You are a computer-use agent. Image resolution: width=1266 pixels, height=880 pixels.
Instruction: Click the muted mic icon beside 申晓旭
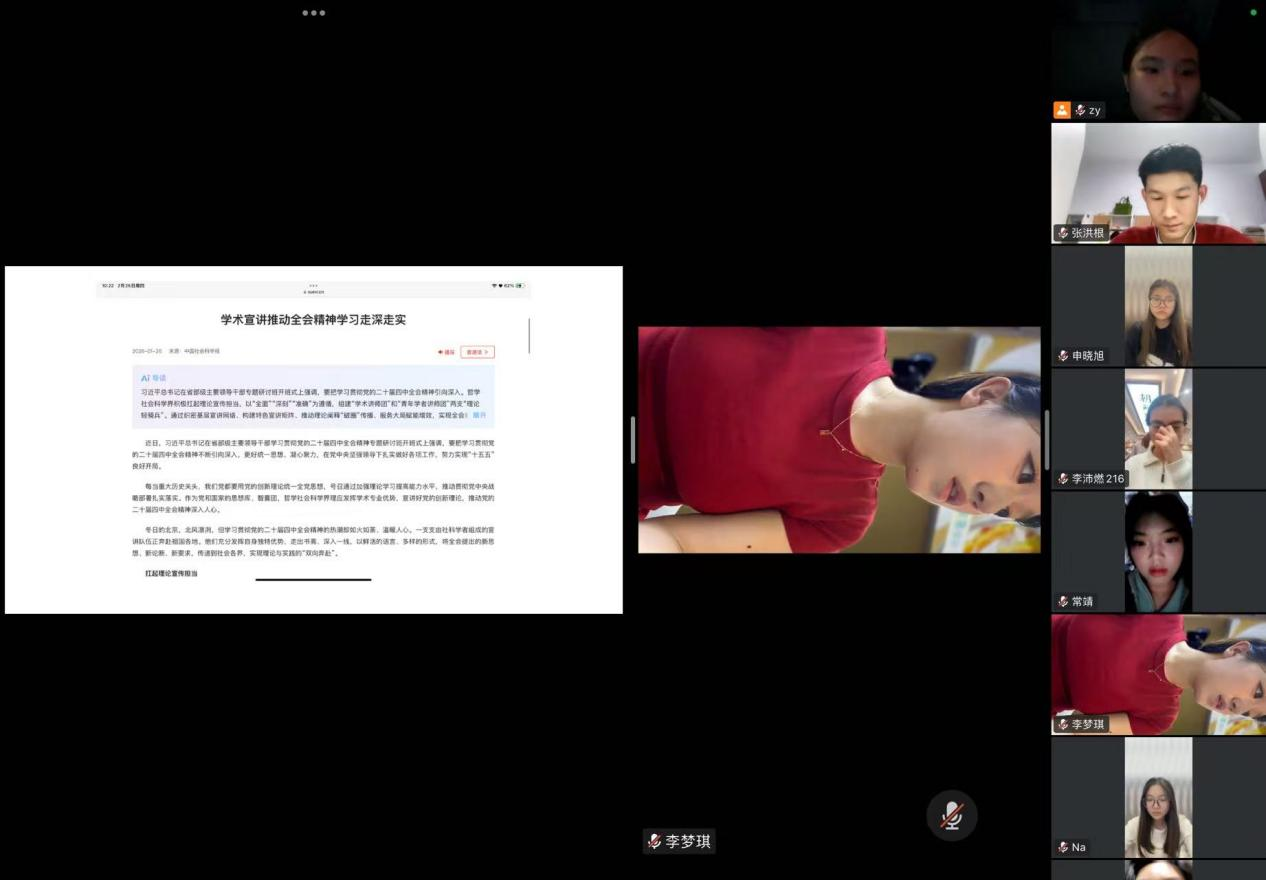[1062, 356]
